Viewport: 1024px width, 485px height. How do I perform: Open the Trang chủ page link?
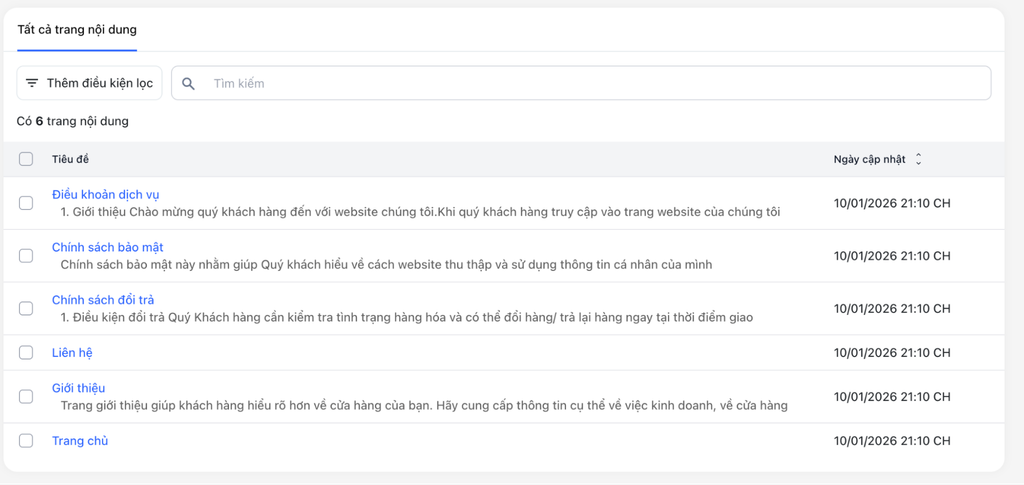(x=80, y=441)
